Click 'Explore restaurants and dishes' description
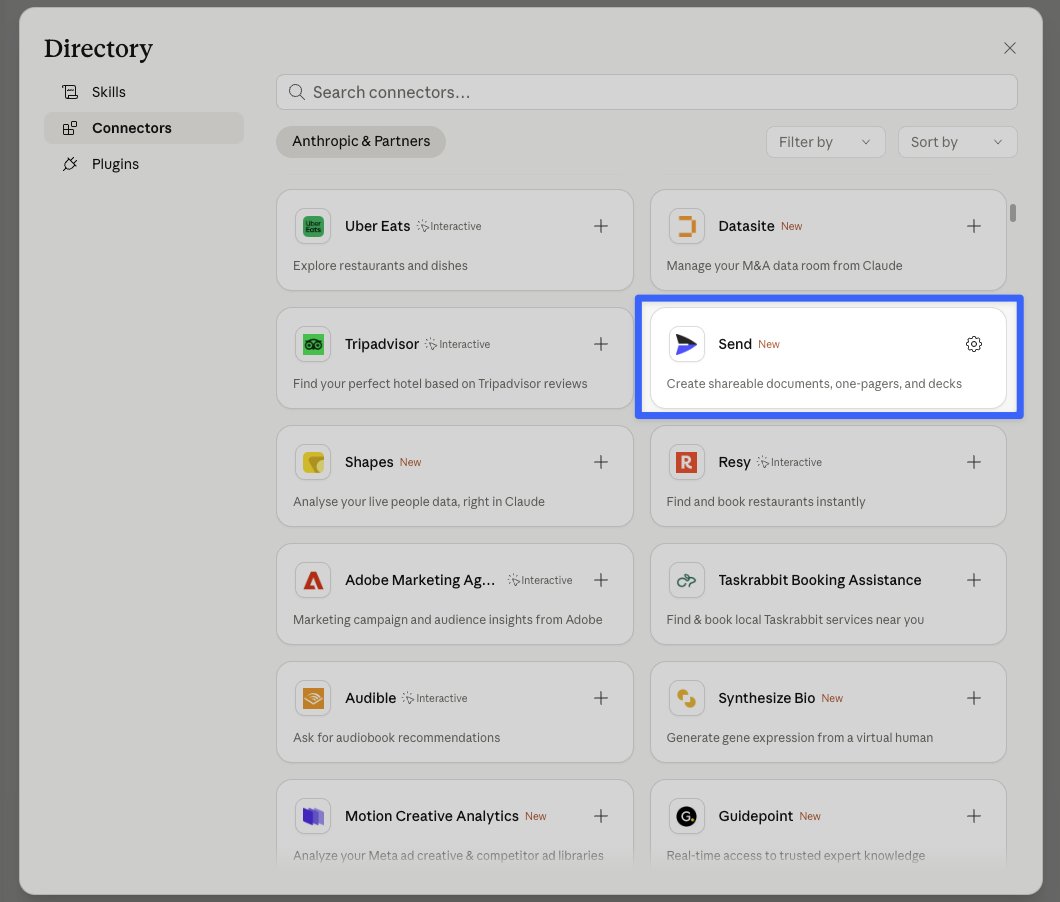1060x902 pixels. pos(380,266)
